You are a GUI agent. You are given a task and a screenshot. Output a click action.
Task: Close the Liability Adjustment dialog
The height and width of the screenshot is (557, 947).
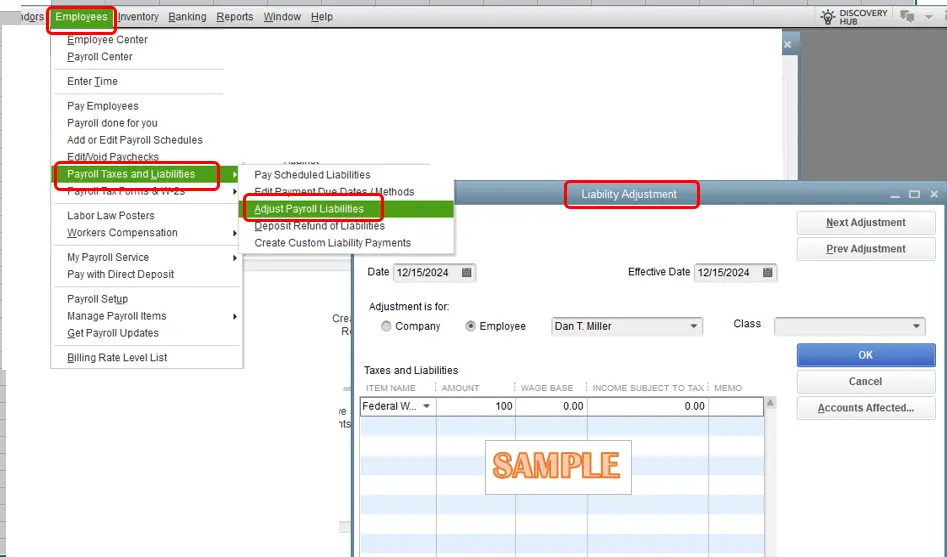(934, 194)
